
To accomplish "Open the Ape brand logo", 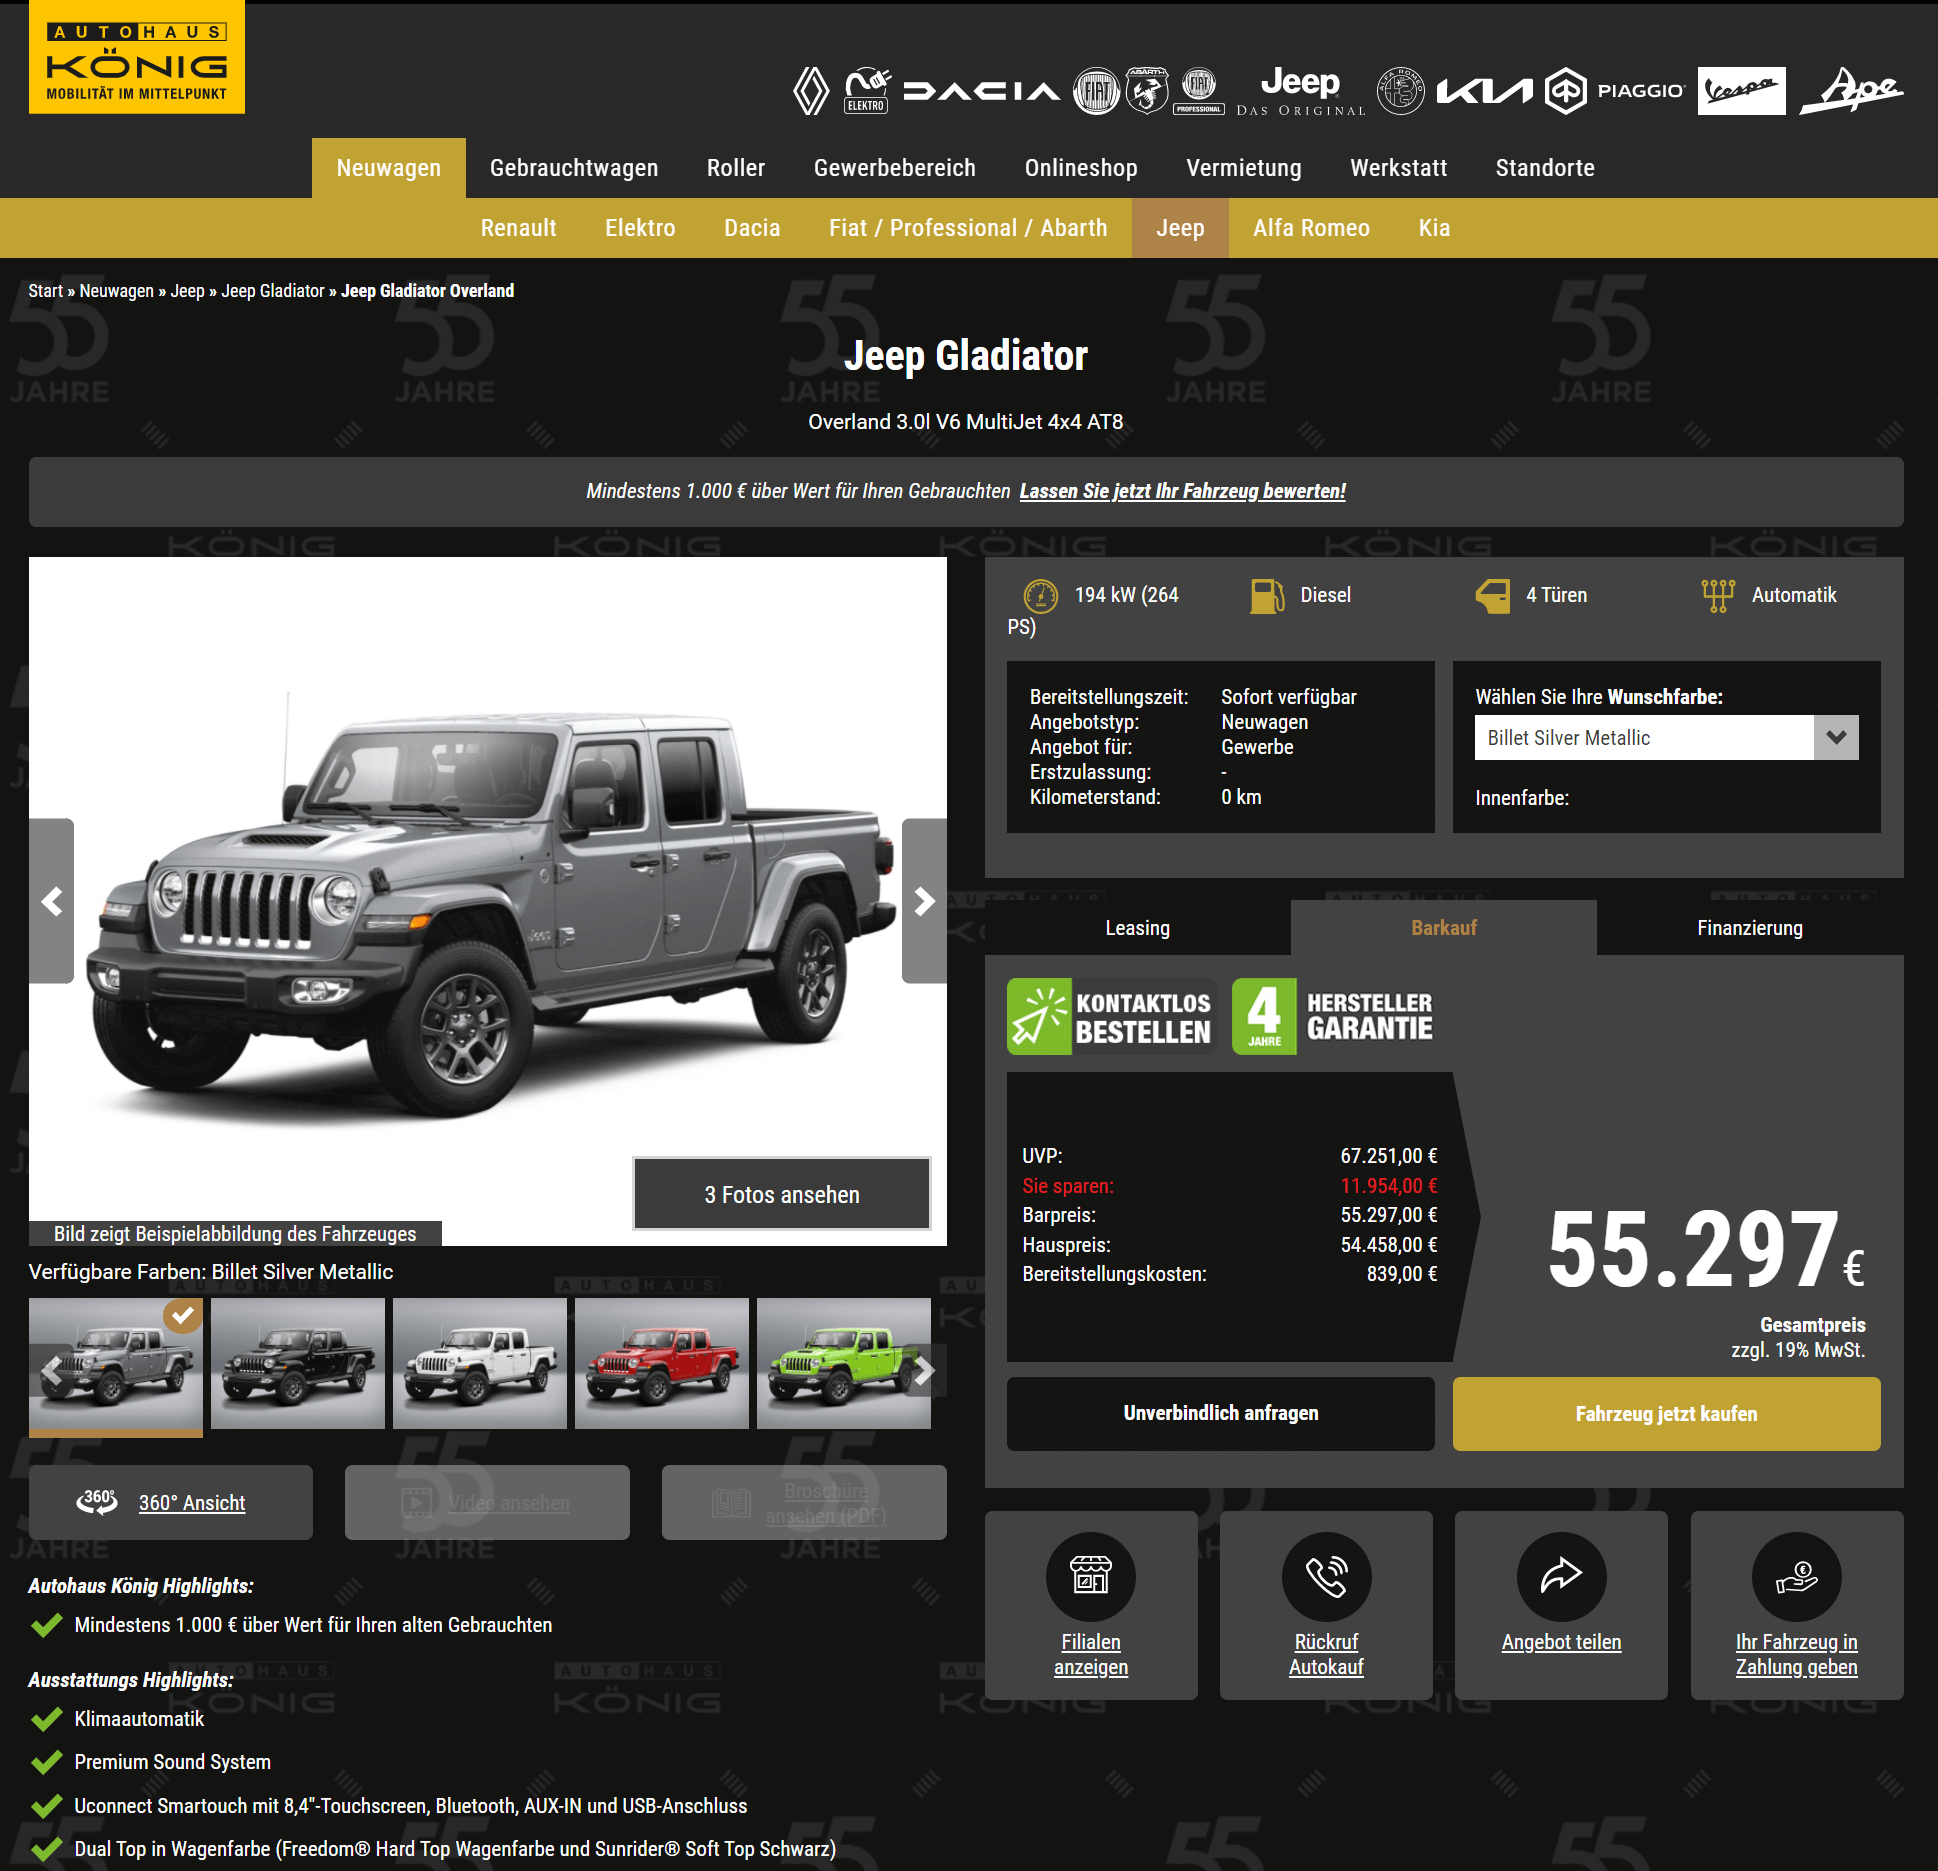I will (x=1851, y=91).
